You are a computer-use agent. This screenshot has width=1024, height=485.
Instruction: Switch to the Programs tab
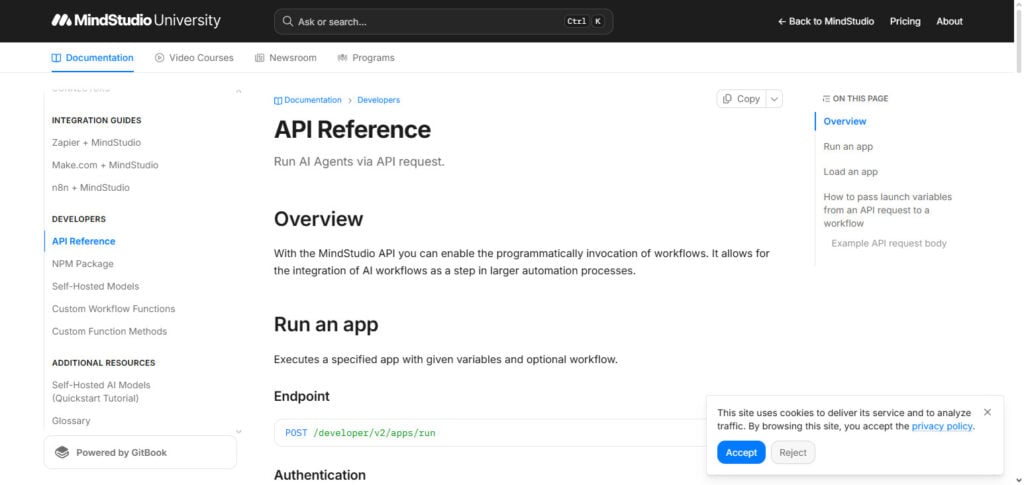tap(366, 58)
